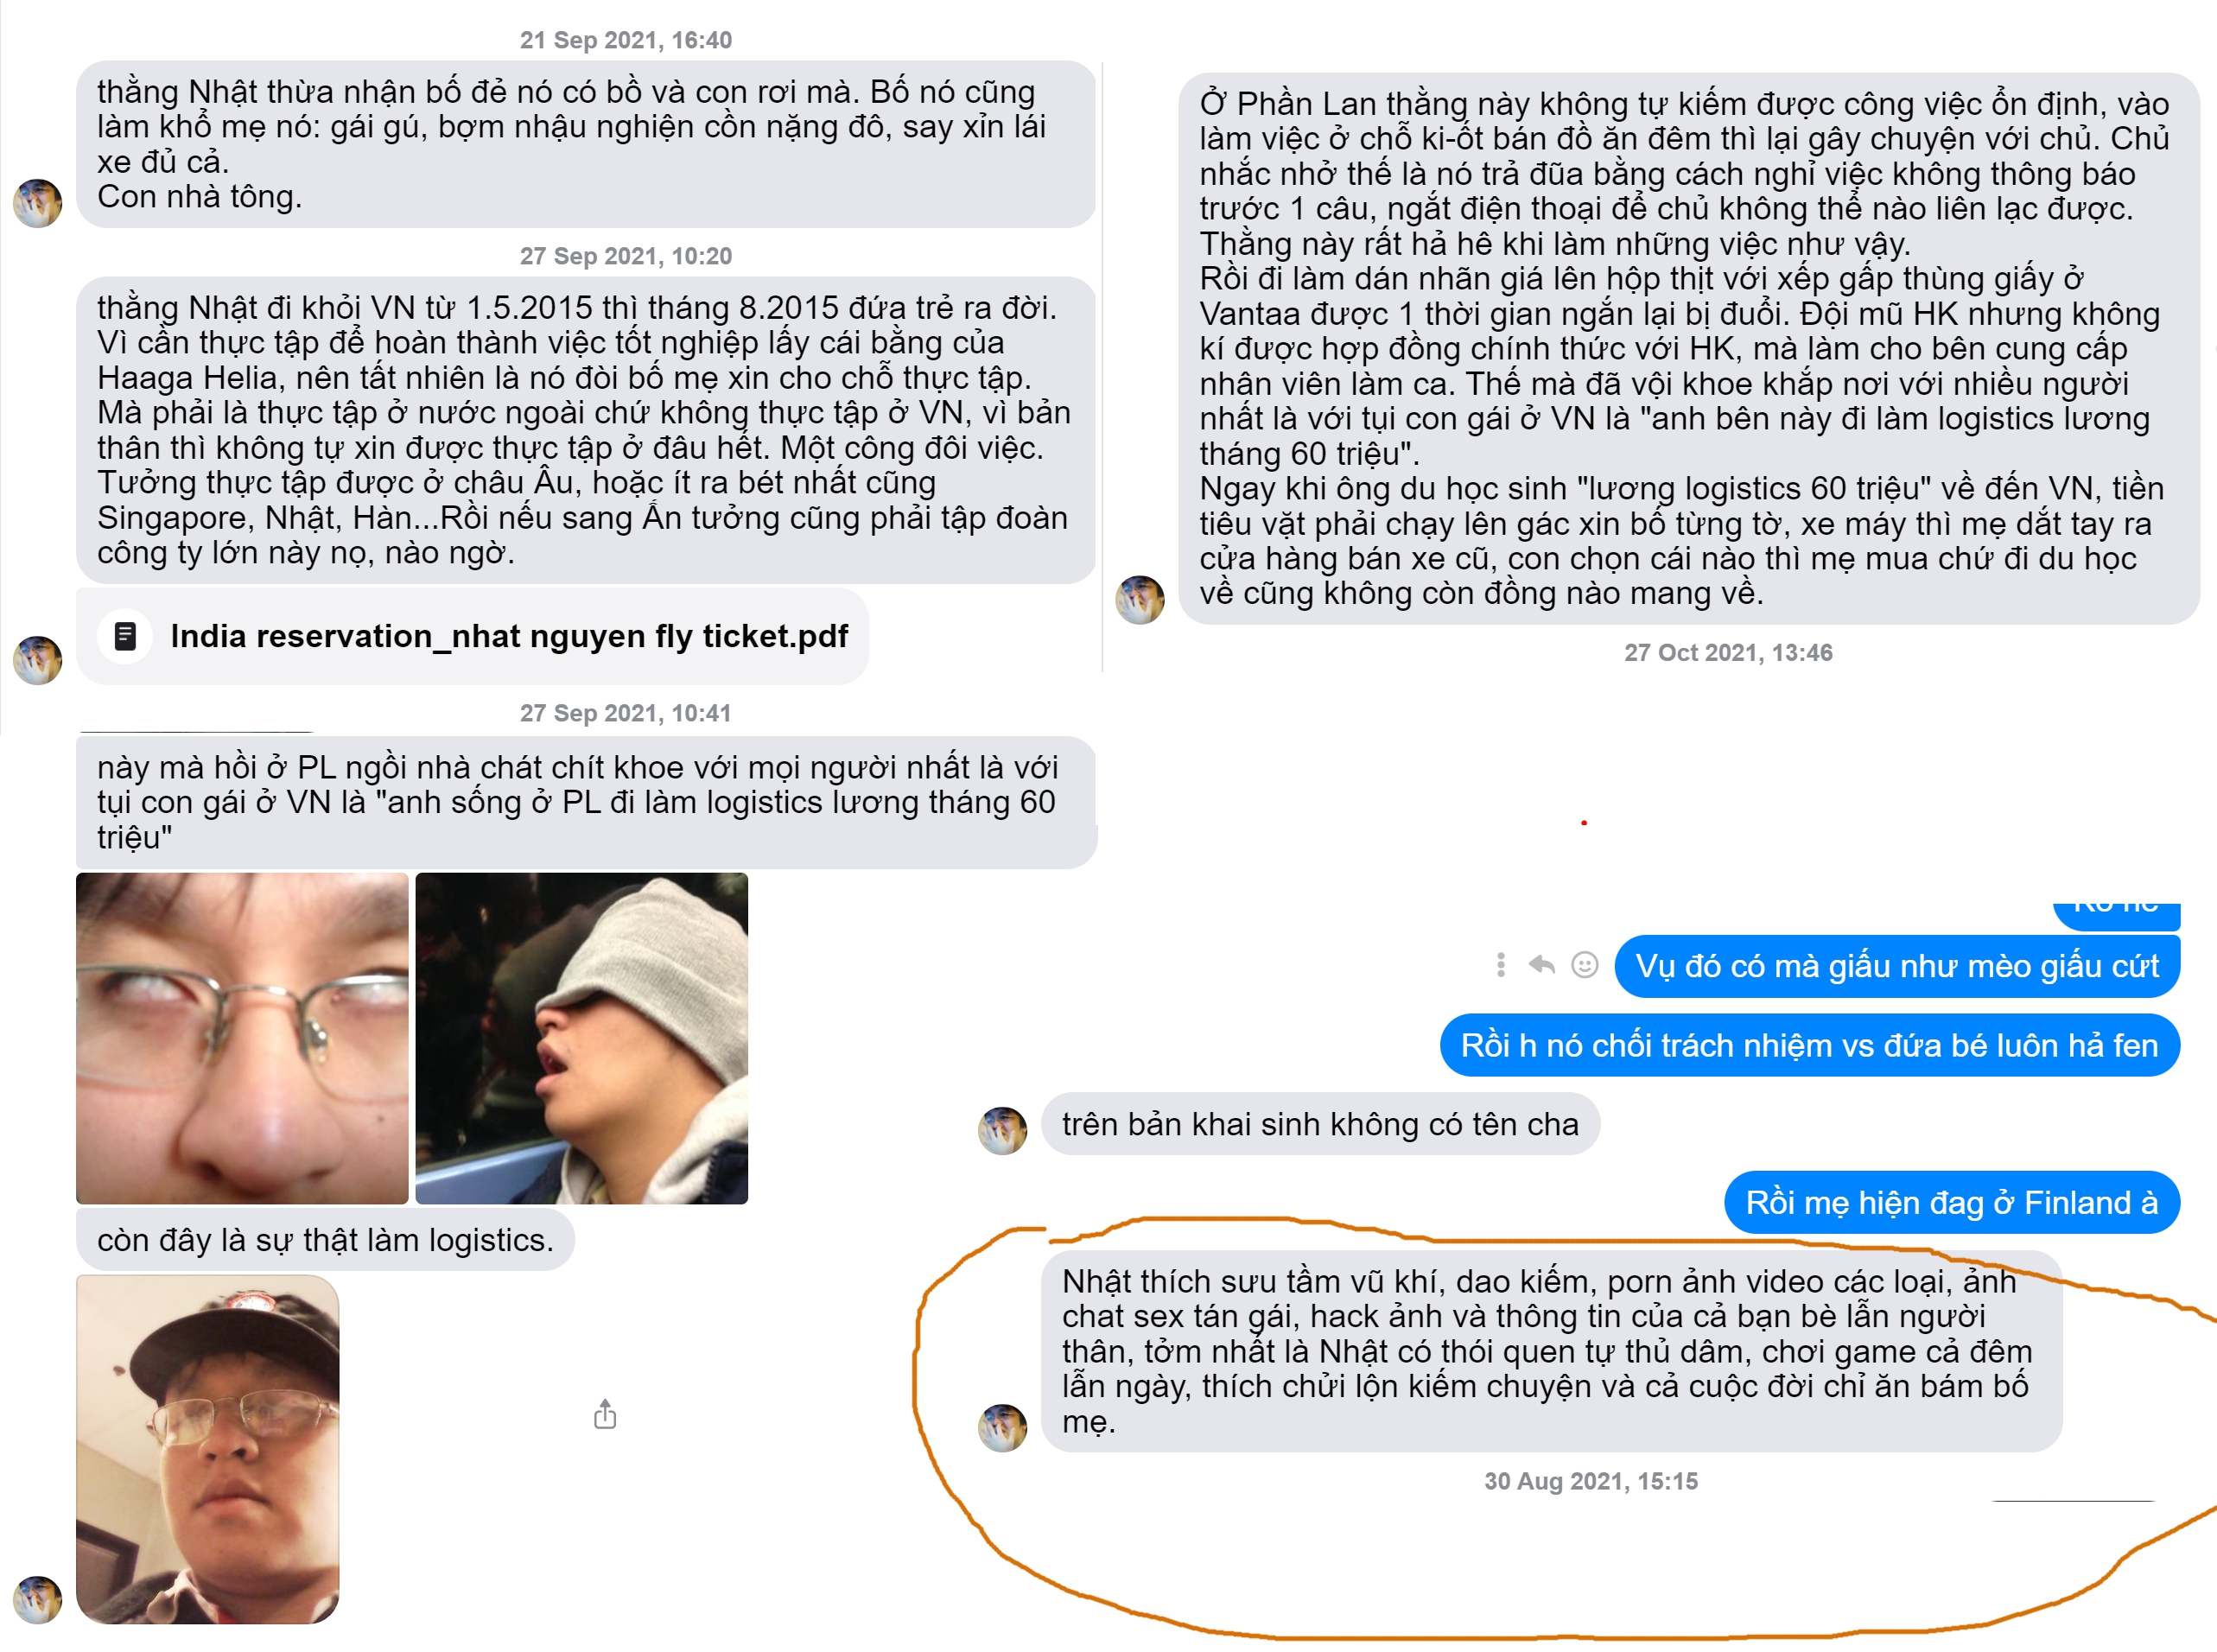Click avatar beside the circled 'Nhật thích sưu tầm' message
This screenshot has height=1652, width=2217.
(x=1002, y=1428)
